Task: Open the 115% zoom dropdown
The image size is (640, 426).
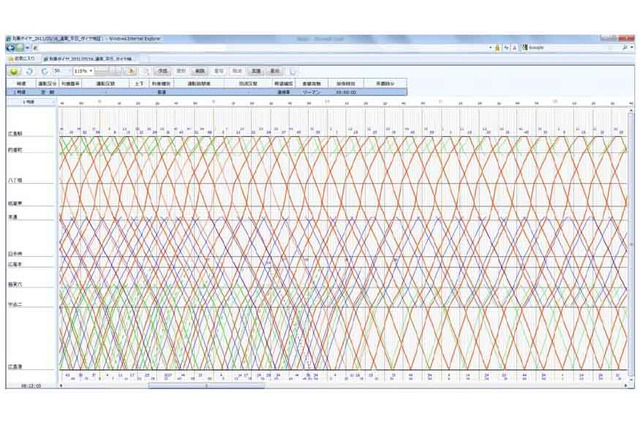Action: (84, 71)
